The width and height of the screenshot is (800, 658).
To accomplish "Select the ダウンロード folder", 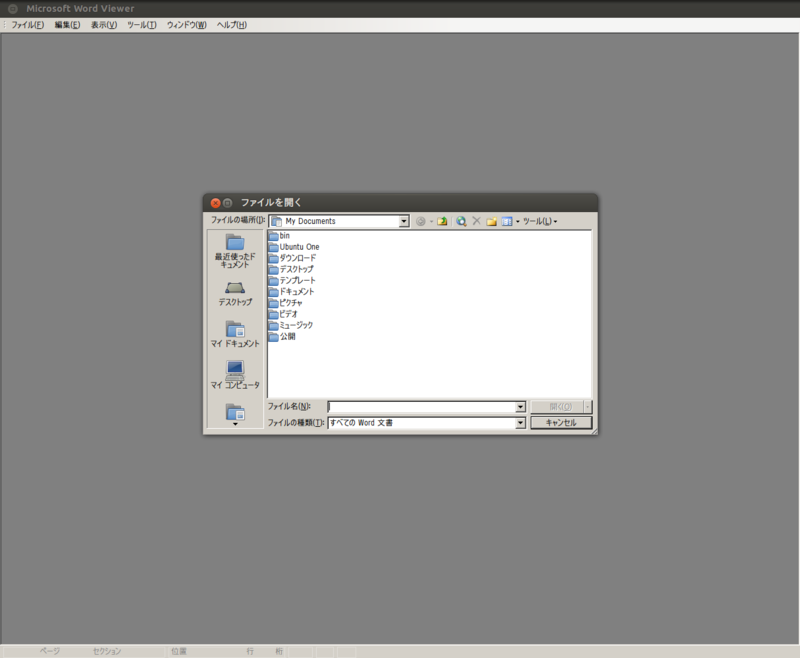I will tap(292, 258).
